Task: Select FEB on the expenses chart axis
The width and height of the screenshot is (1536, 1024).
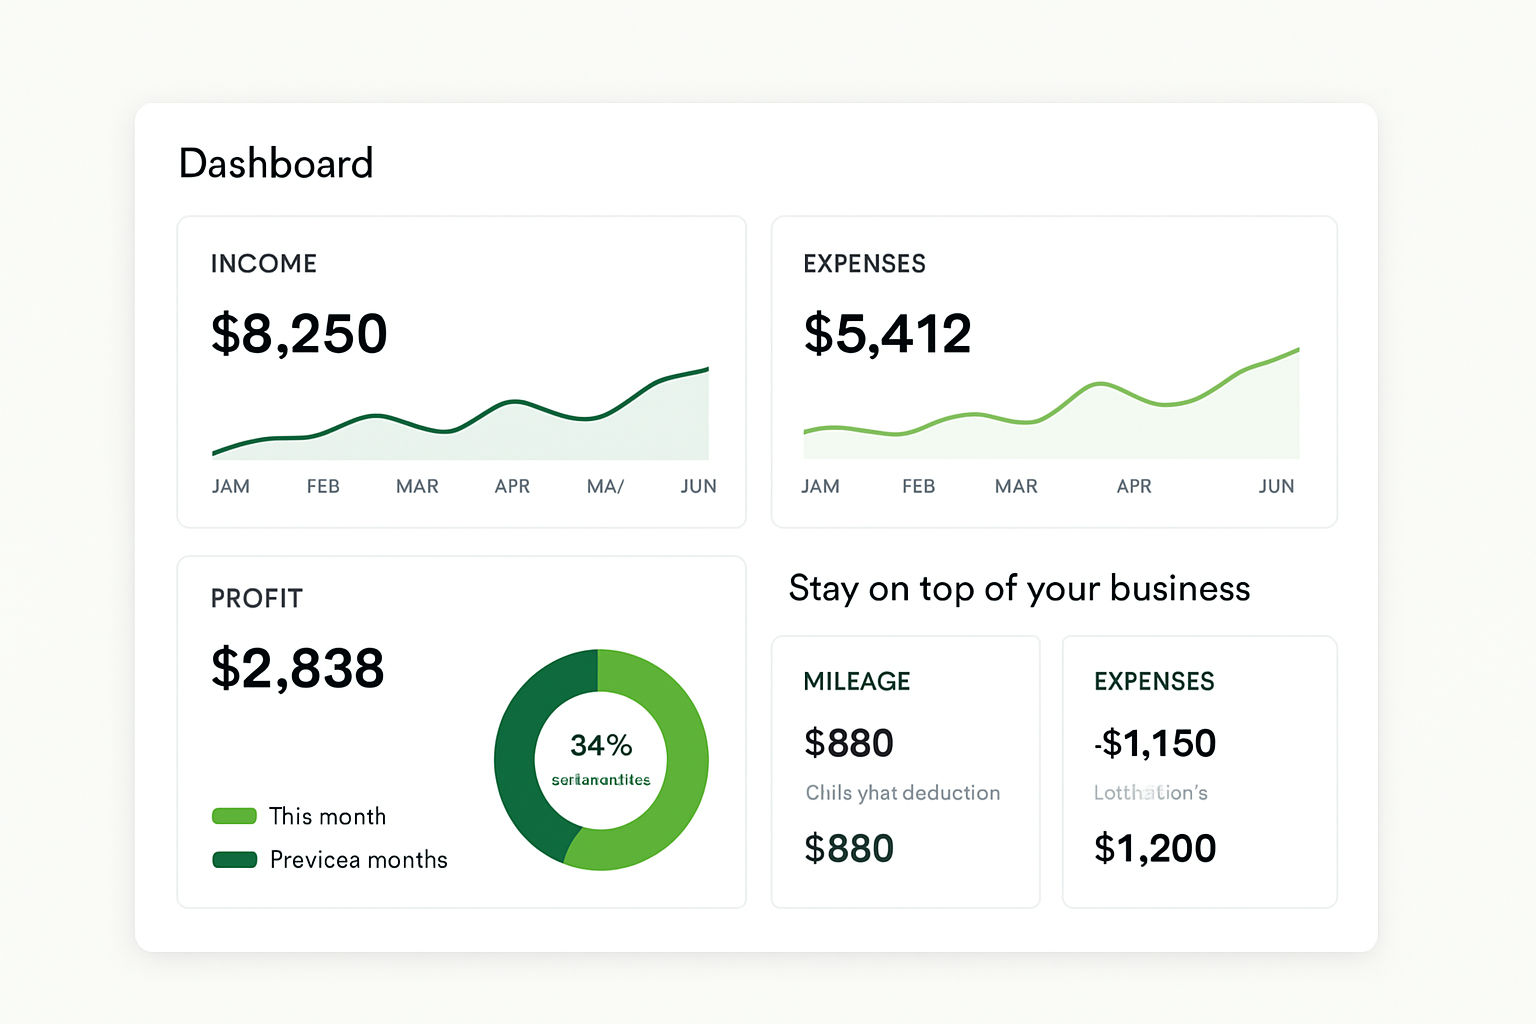Action: (918, 486)
